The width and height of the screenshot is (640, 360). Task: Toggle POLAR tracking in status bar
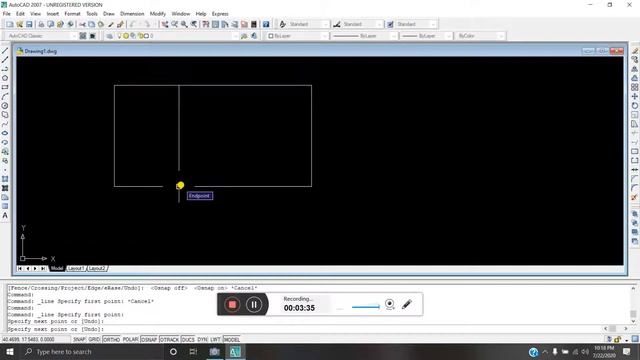point(130,340)
